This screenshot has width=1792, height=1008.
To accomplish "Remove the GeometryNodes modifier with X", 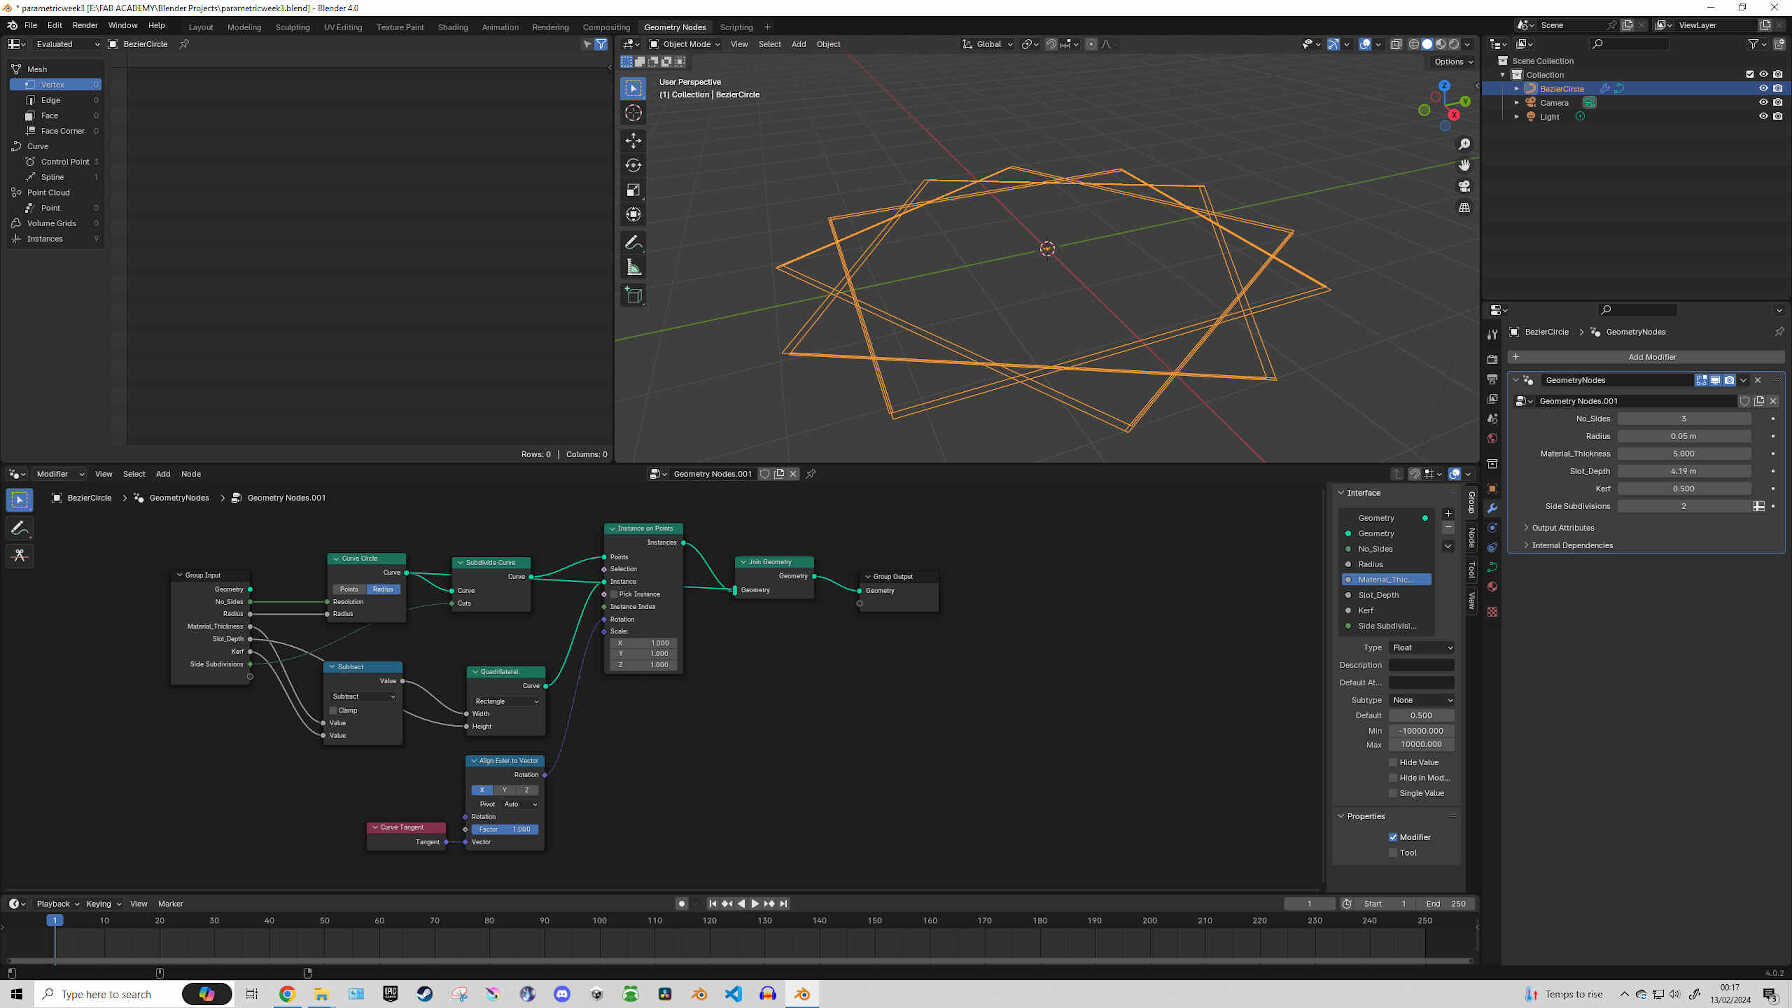I will coord(1758,381).
